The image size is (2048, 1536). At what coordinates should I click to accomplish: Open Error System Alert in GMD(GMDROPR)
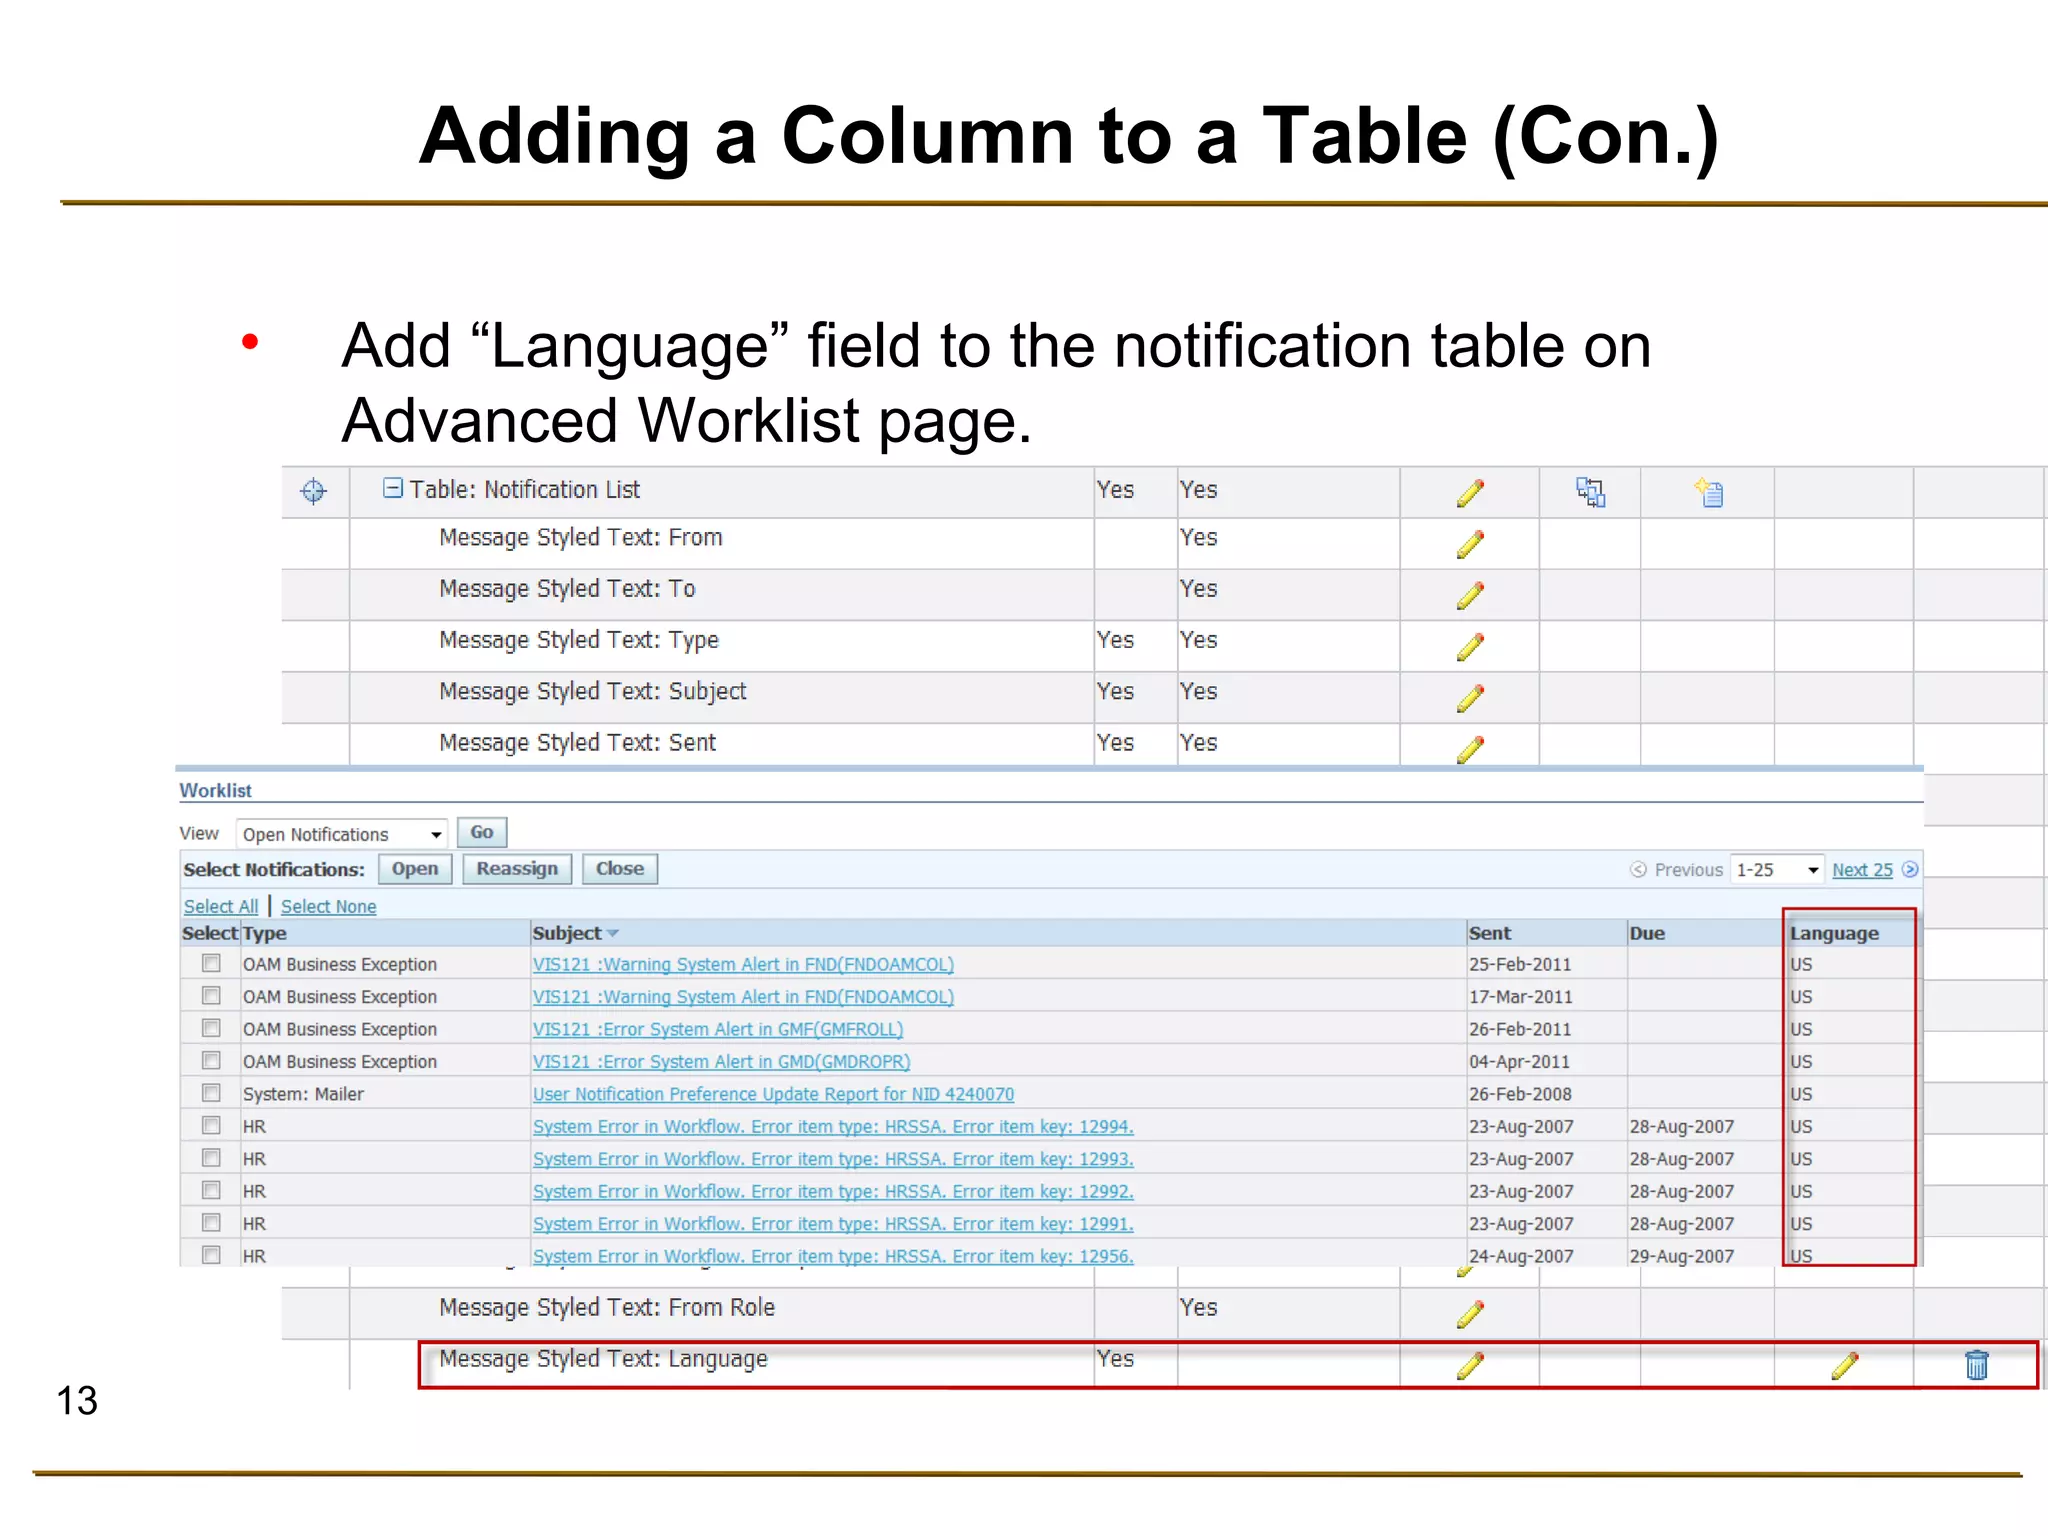722,1061
